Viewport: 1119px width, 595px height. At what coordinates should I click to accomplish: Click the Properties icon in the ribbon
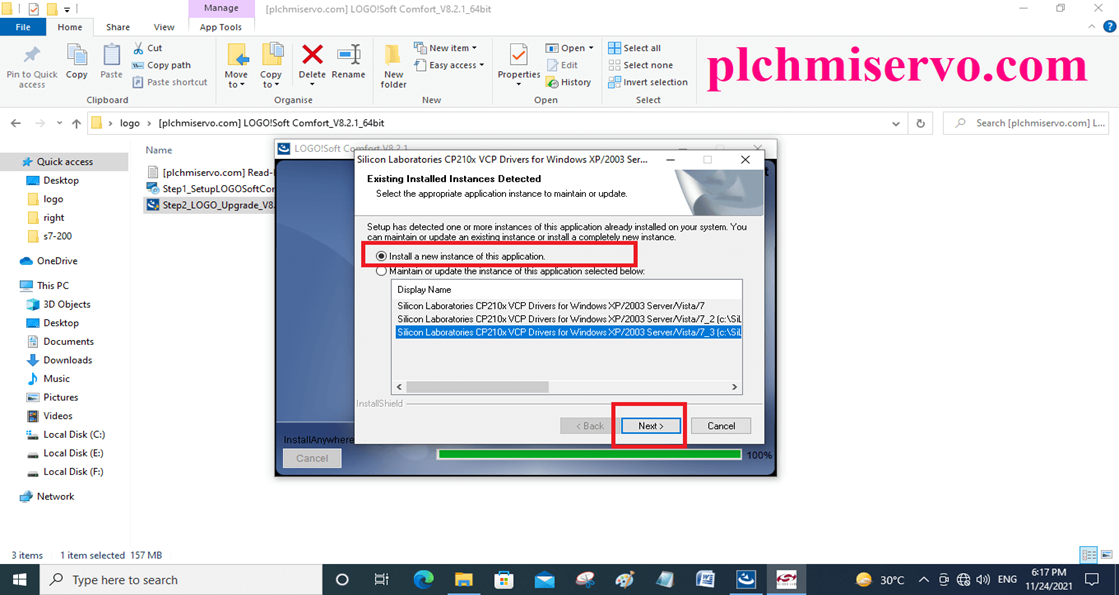click(519, 55)
